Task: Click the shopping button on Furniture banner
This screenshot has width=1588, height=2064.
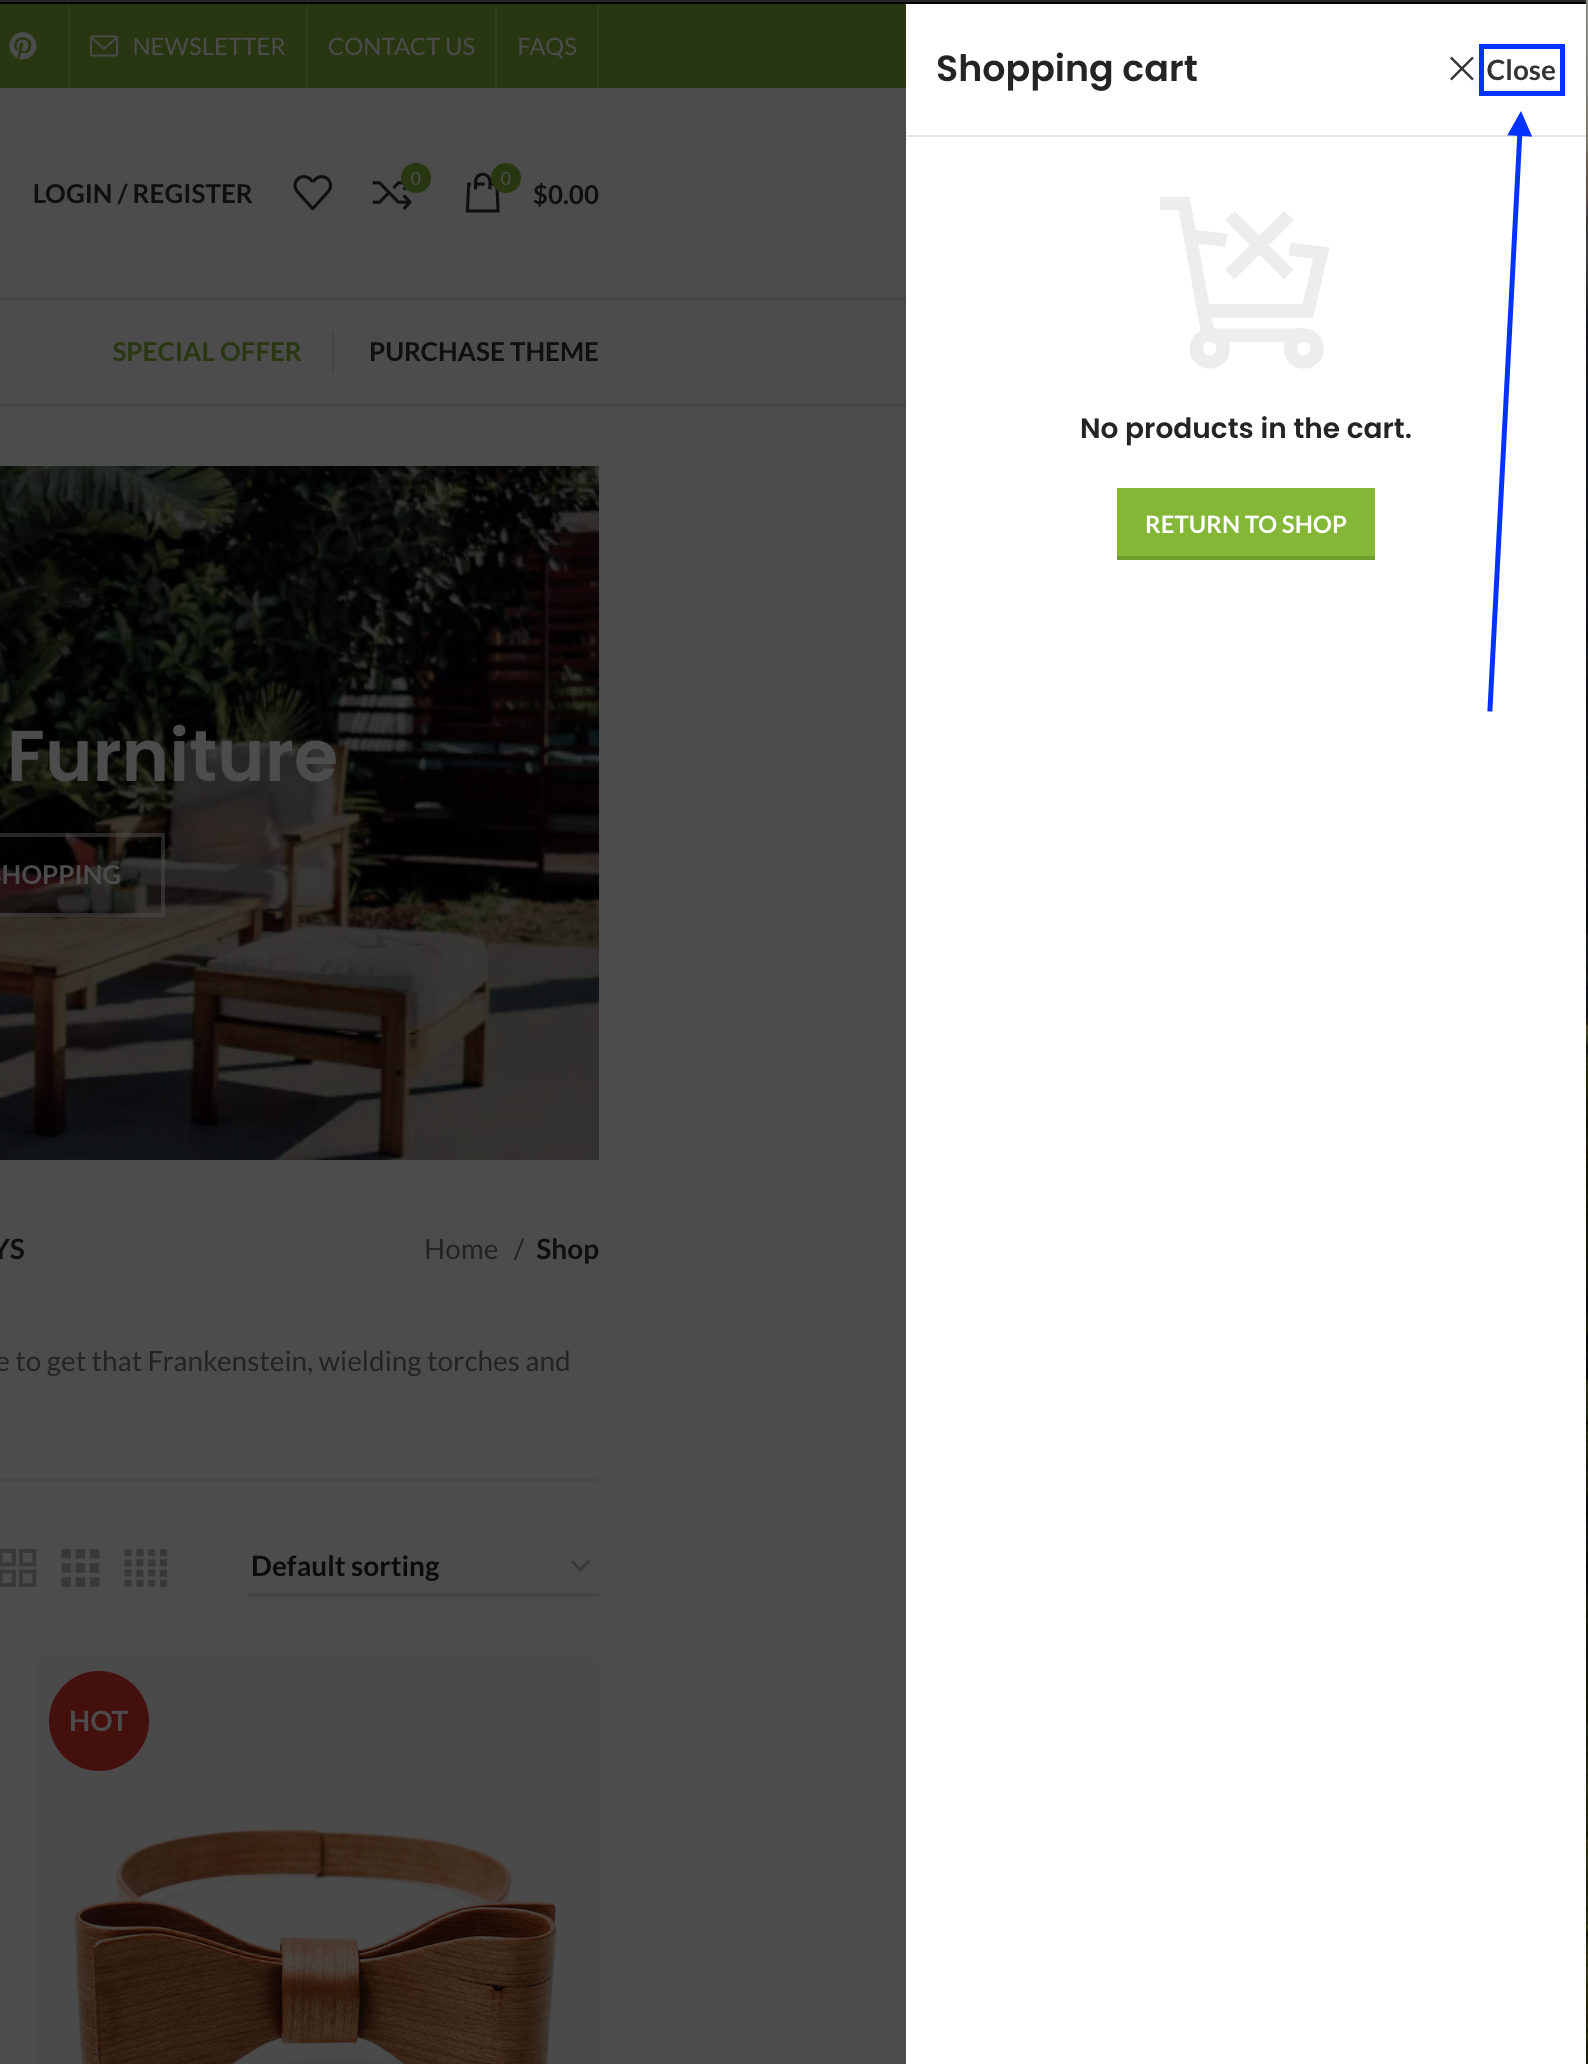Action: pos(81,875)
